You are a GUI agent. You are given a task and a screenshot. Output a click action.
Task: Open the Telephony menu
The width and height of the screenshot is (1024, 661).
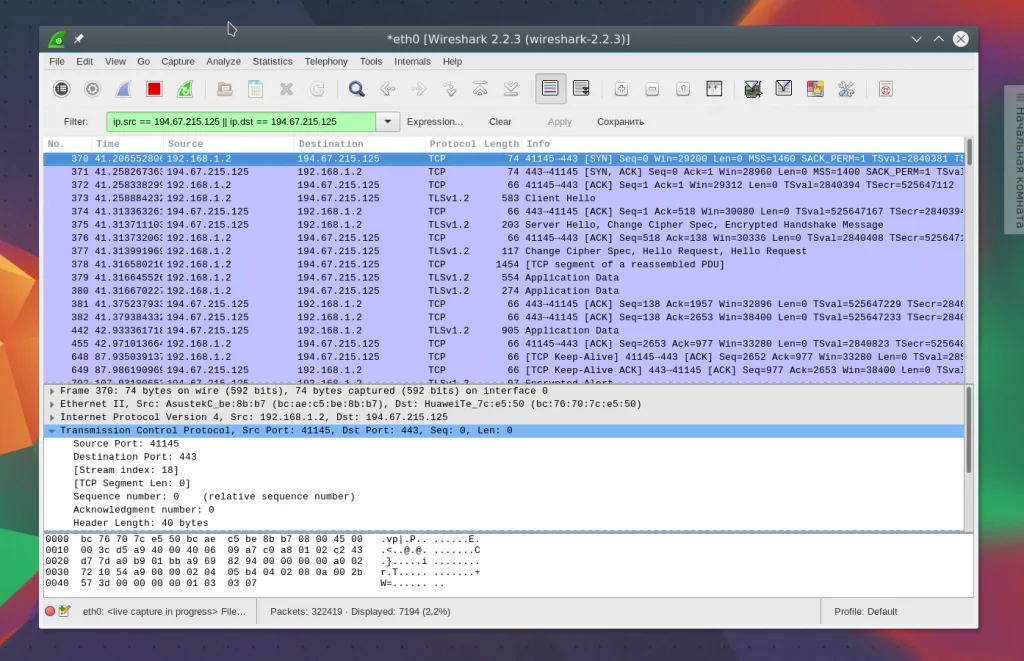point(326,61)
